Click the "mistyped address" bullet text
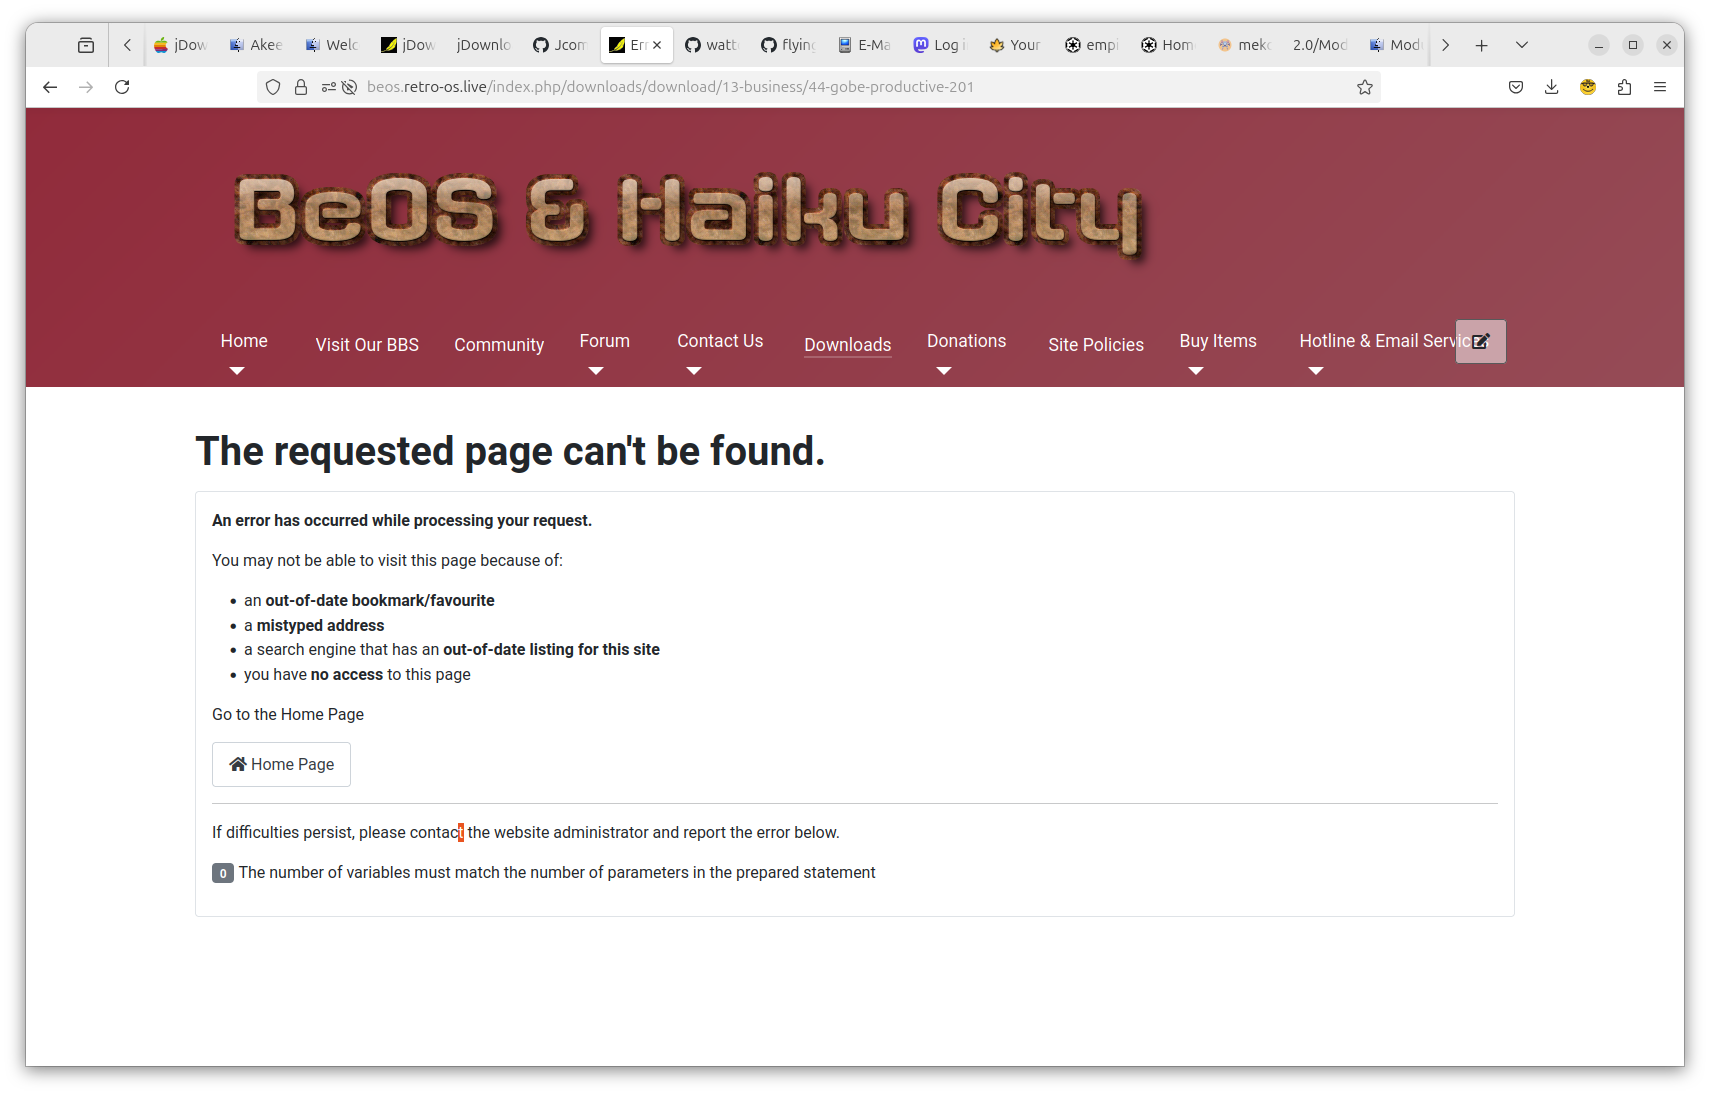1710x1095 pixels. [320, 626]
